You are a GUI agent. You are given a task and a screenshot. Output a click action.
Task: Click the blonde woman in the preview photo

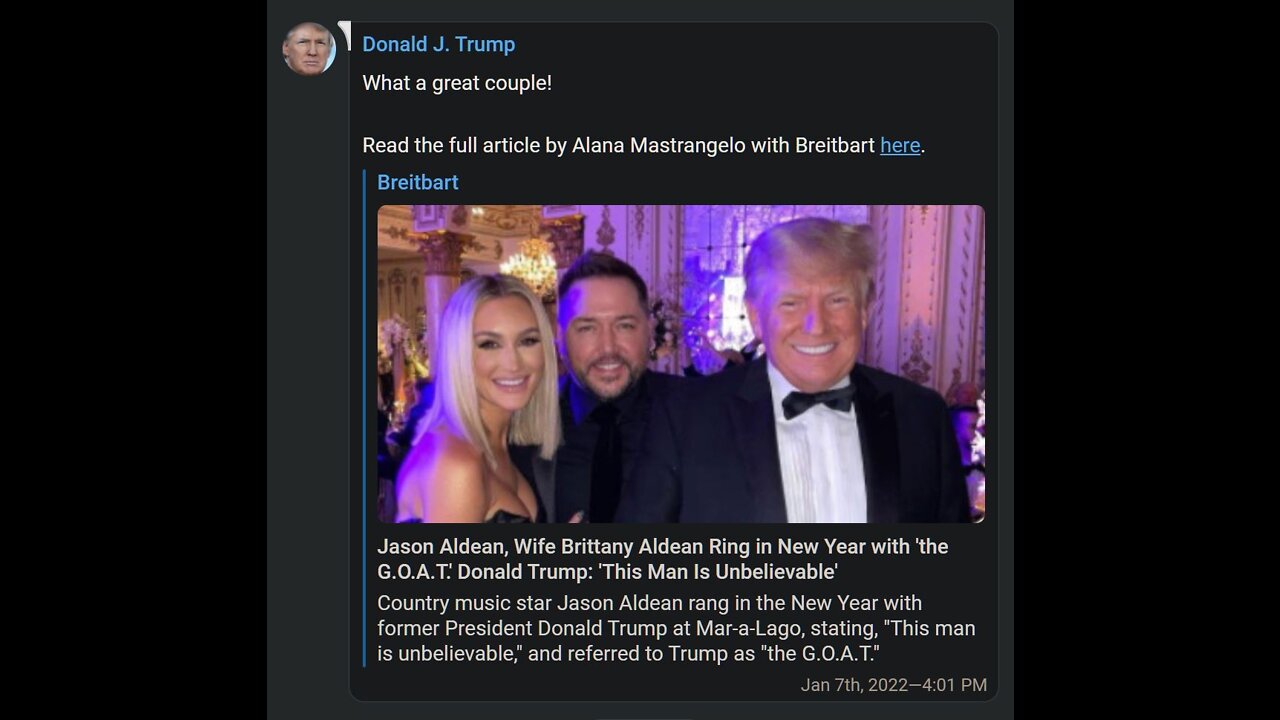pos(488,400)
